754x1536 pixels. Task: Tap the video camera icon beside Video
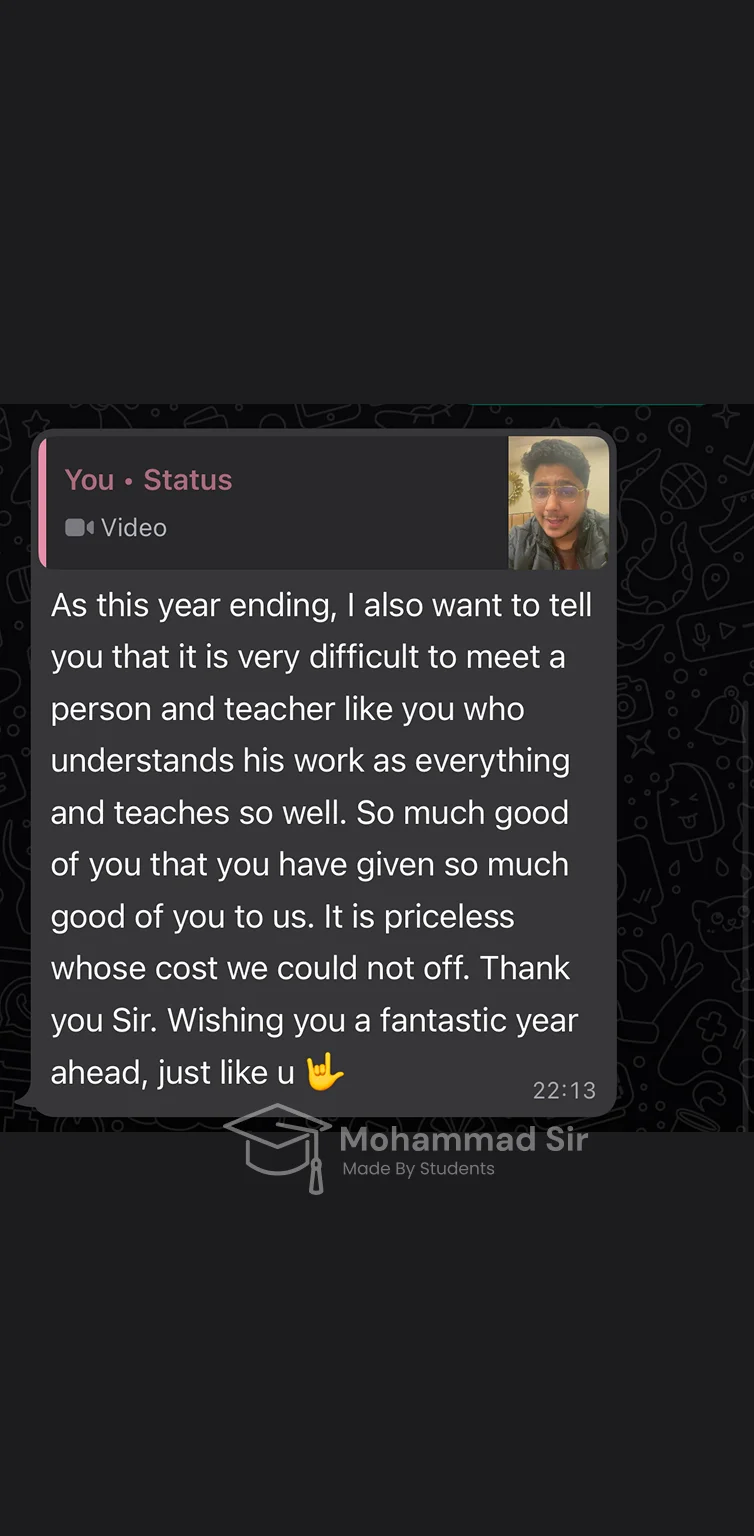pos(79,527)
